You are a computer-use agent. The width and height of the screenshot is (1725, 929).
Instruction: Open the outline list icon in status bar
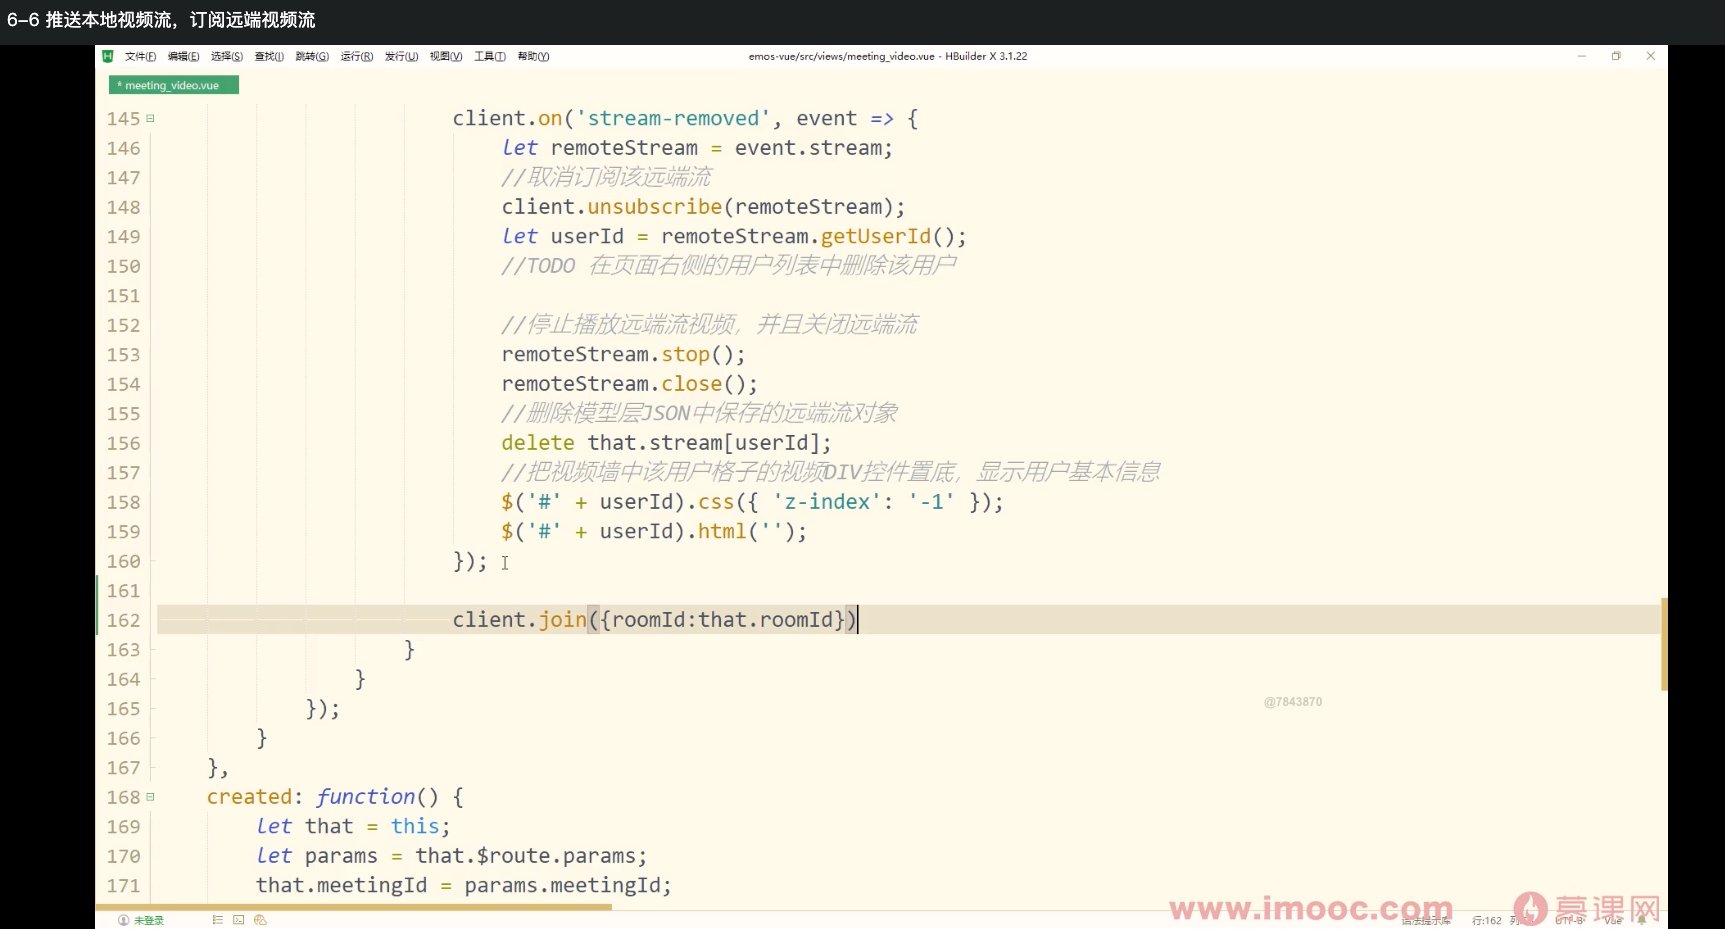point(217,920)
